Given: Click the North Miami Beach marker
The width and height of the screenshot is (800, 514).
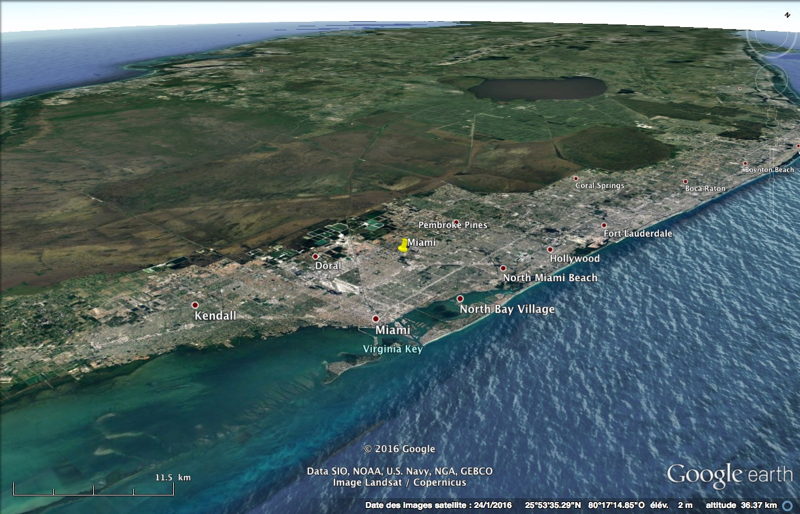Looking at the screenshot, I should click(503, 268).
